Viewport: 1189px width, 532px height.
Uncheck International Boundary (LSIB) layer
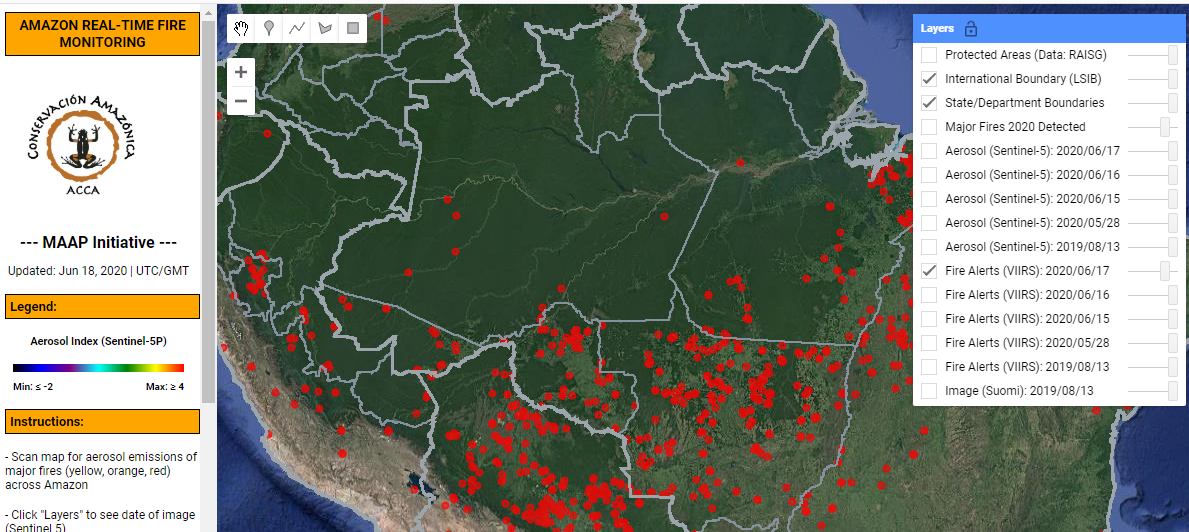point(929,79)
